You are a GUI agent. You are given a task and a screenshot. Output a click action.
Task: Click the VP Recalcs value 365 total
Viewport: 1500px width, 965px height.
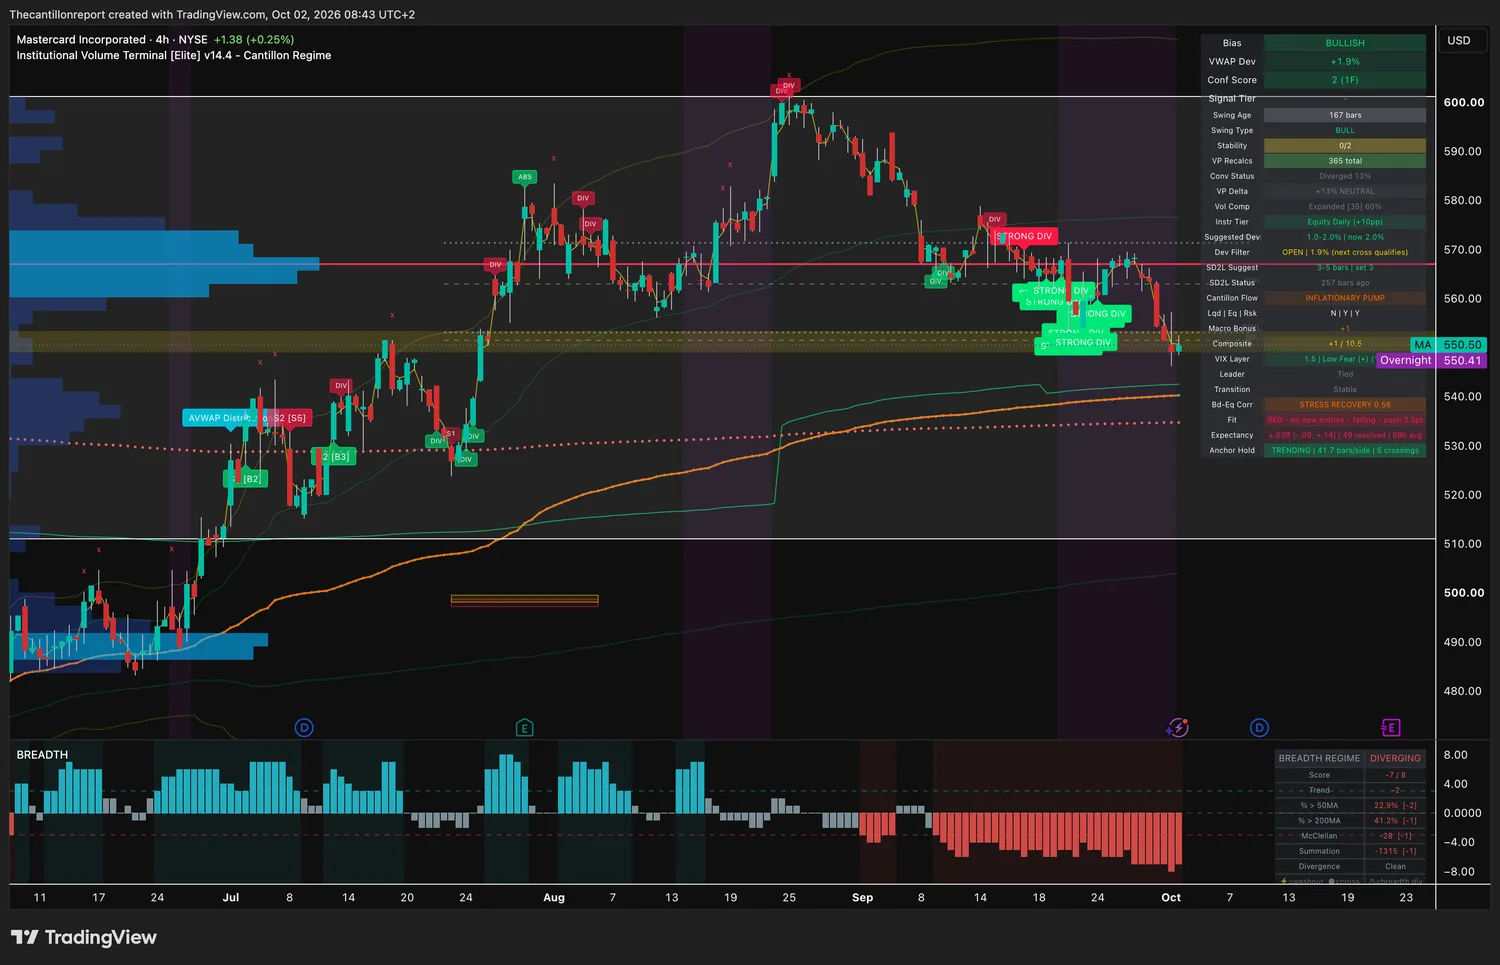[x=1345, y=161]
